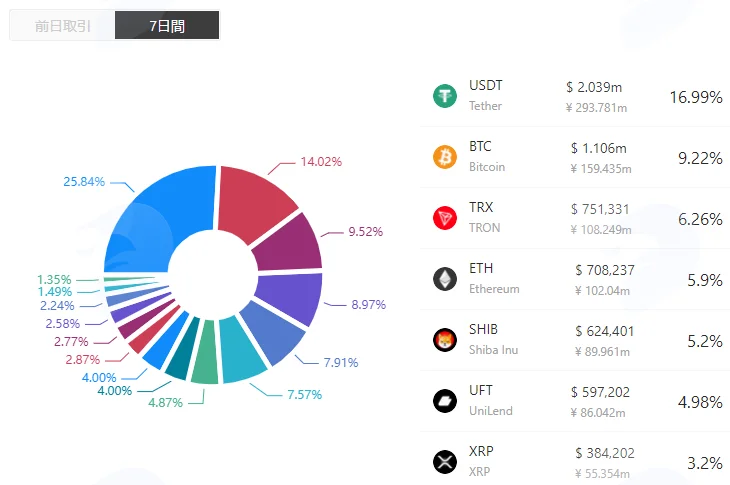The height and width of the screenshot is (485, 730).
Task: Click the Ethereum ETH coin icon
Action: tap(445, 279)
